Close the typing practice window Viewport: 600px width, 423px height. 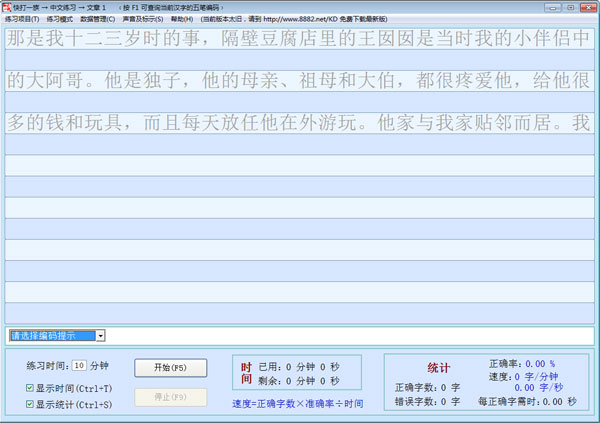(x=587, y=7)
